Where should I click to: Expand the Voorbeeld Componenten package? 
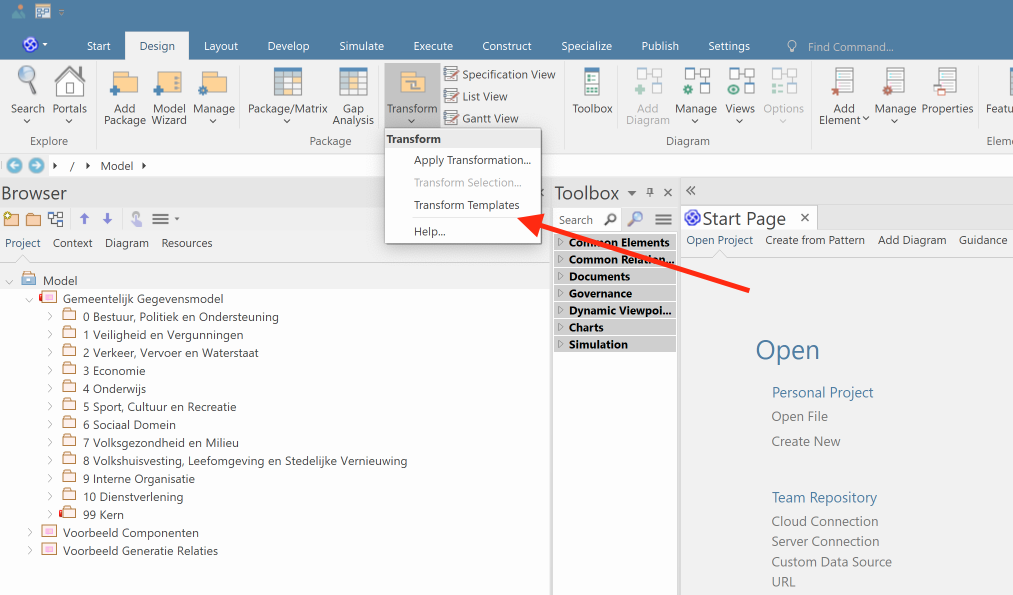click(x=30, y=533)
